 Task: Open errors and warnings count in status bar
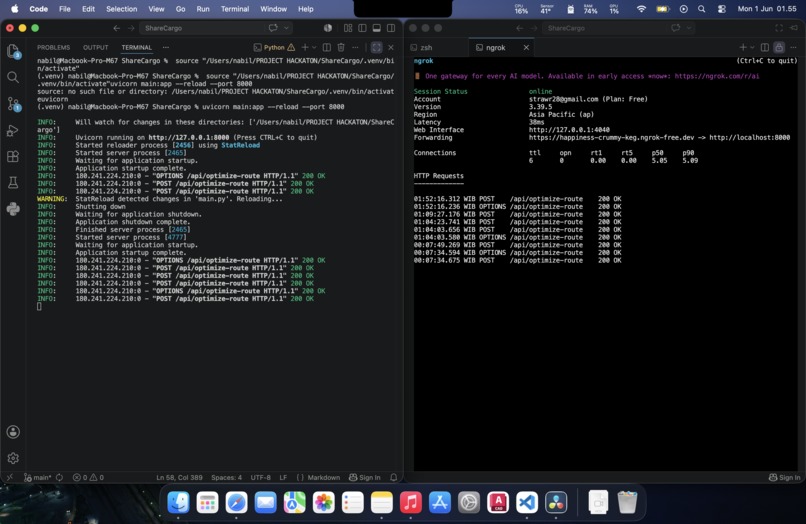click(x=88, y=477)
